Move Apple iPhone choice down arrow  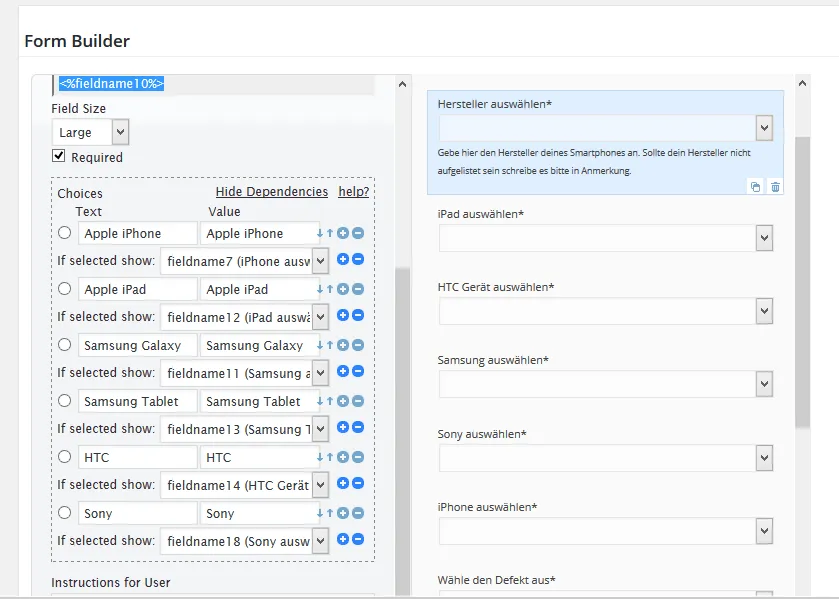pos(320,233)
